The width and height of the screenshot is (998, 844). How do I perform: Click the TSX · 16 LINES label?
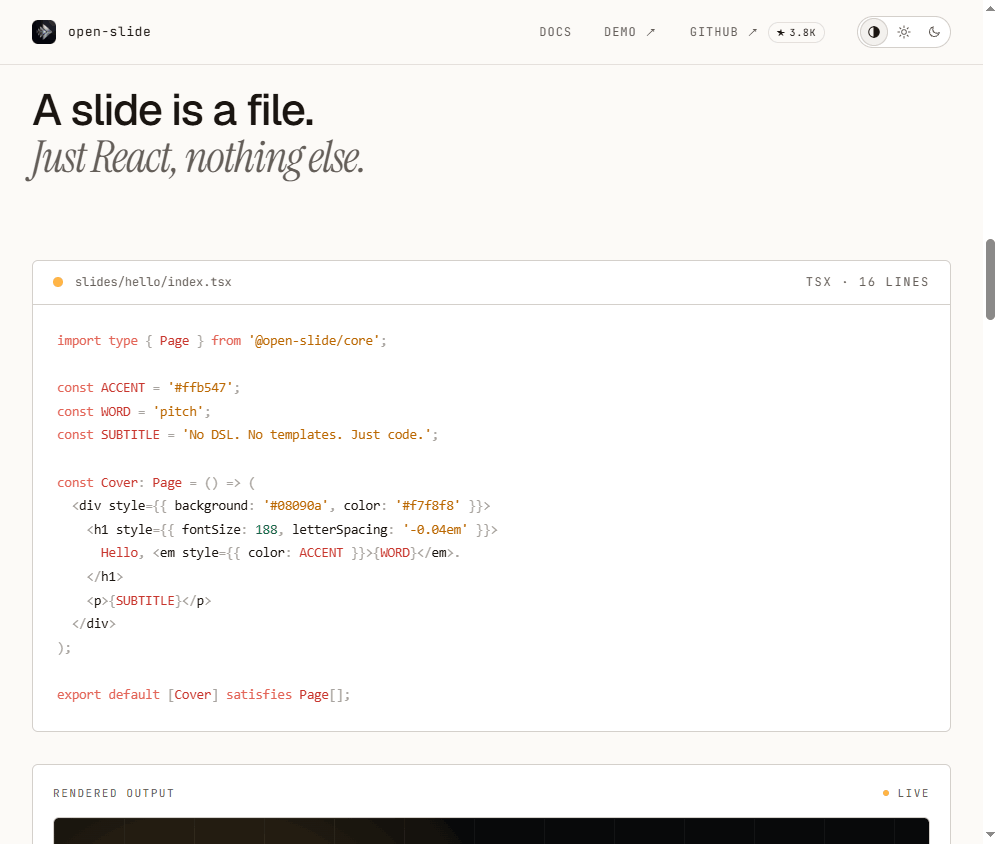[x=867, y=282]
